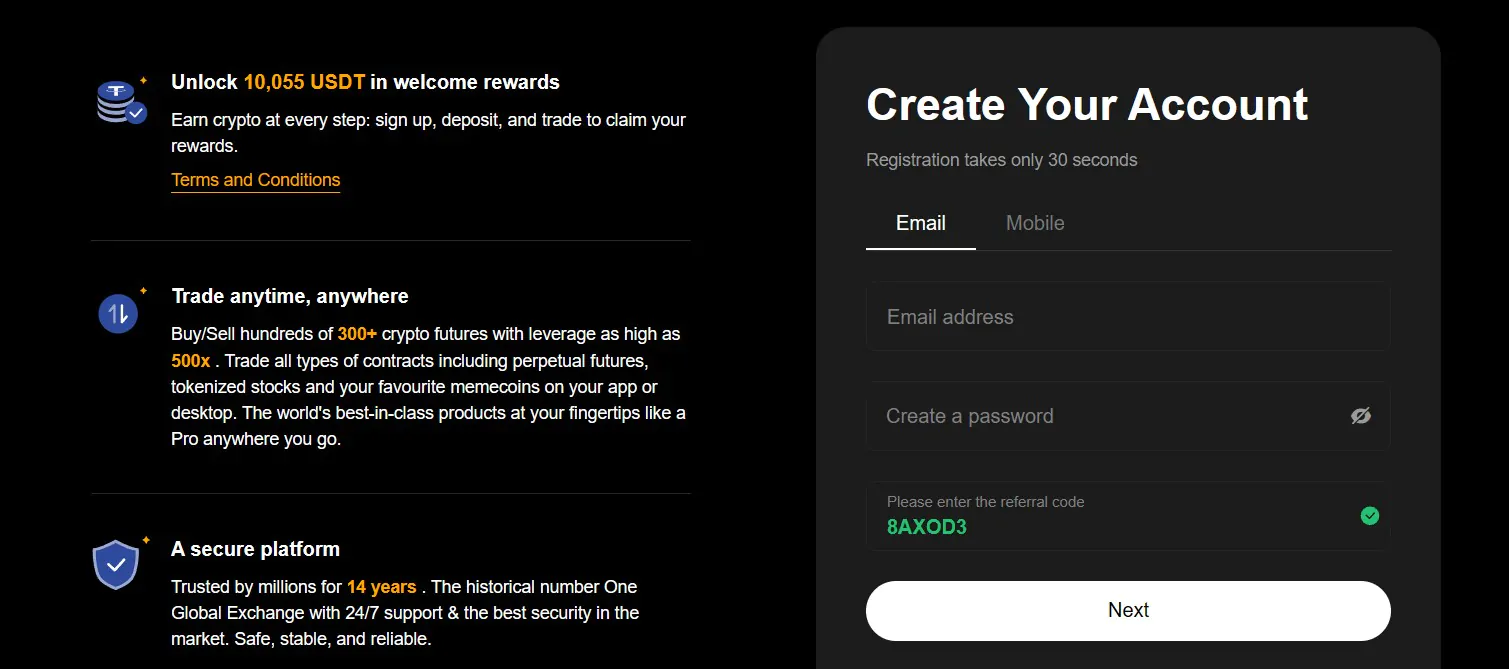Click the A secure platform heading

point(255,549)
